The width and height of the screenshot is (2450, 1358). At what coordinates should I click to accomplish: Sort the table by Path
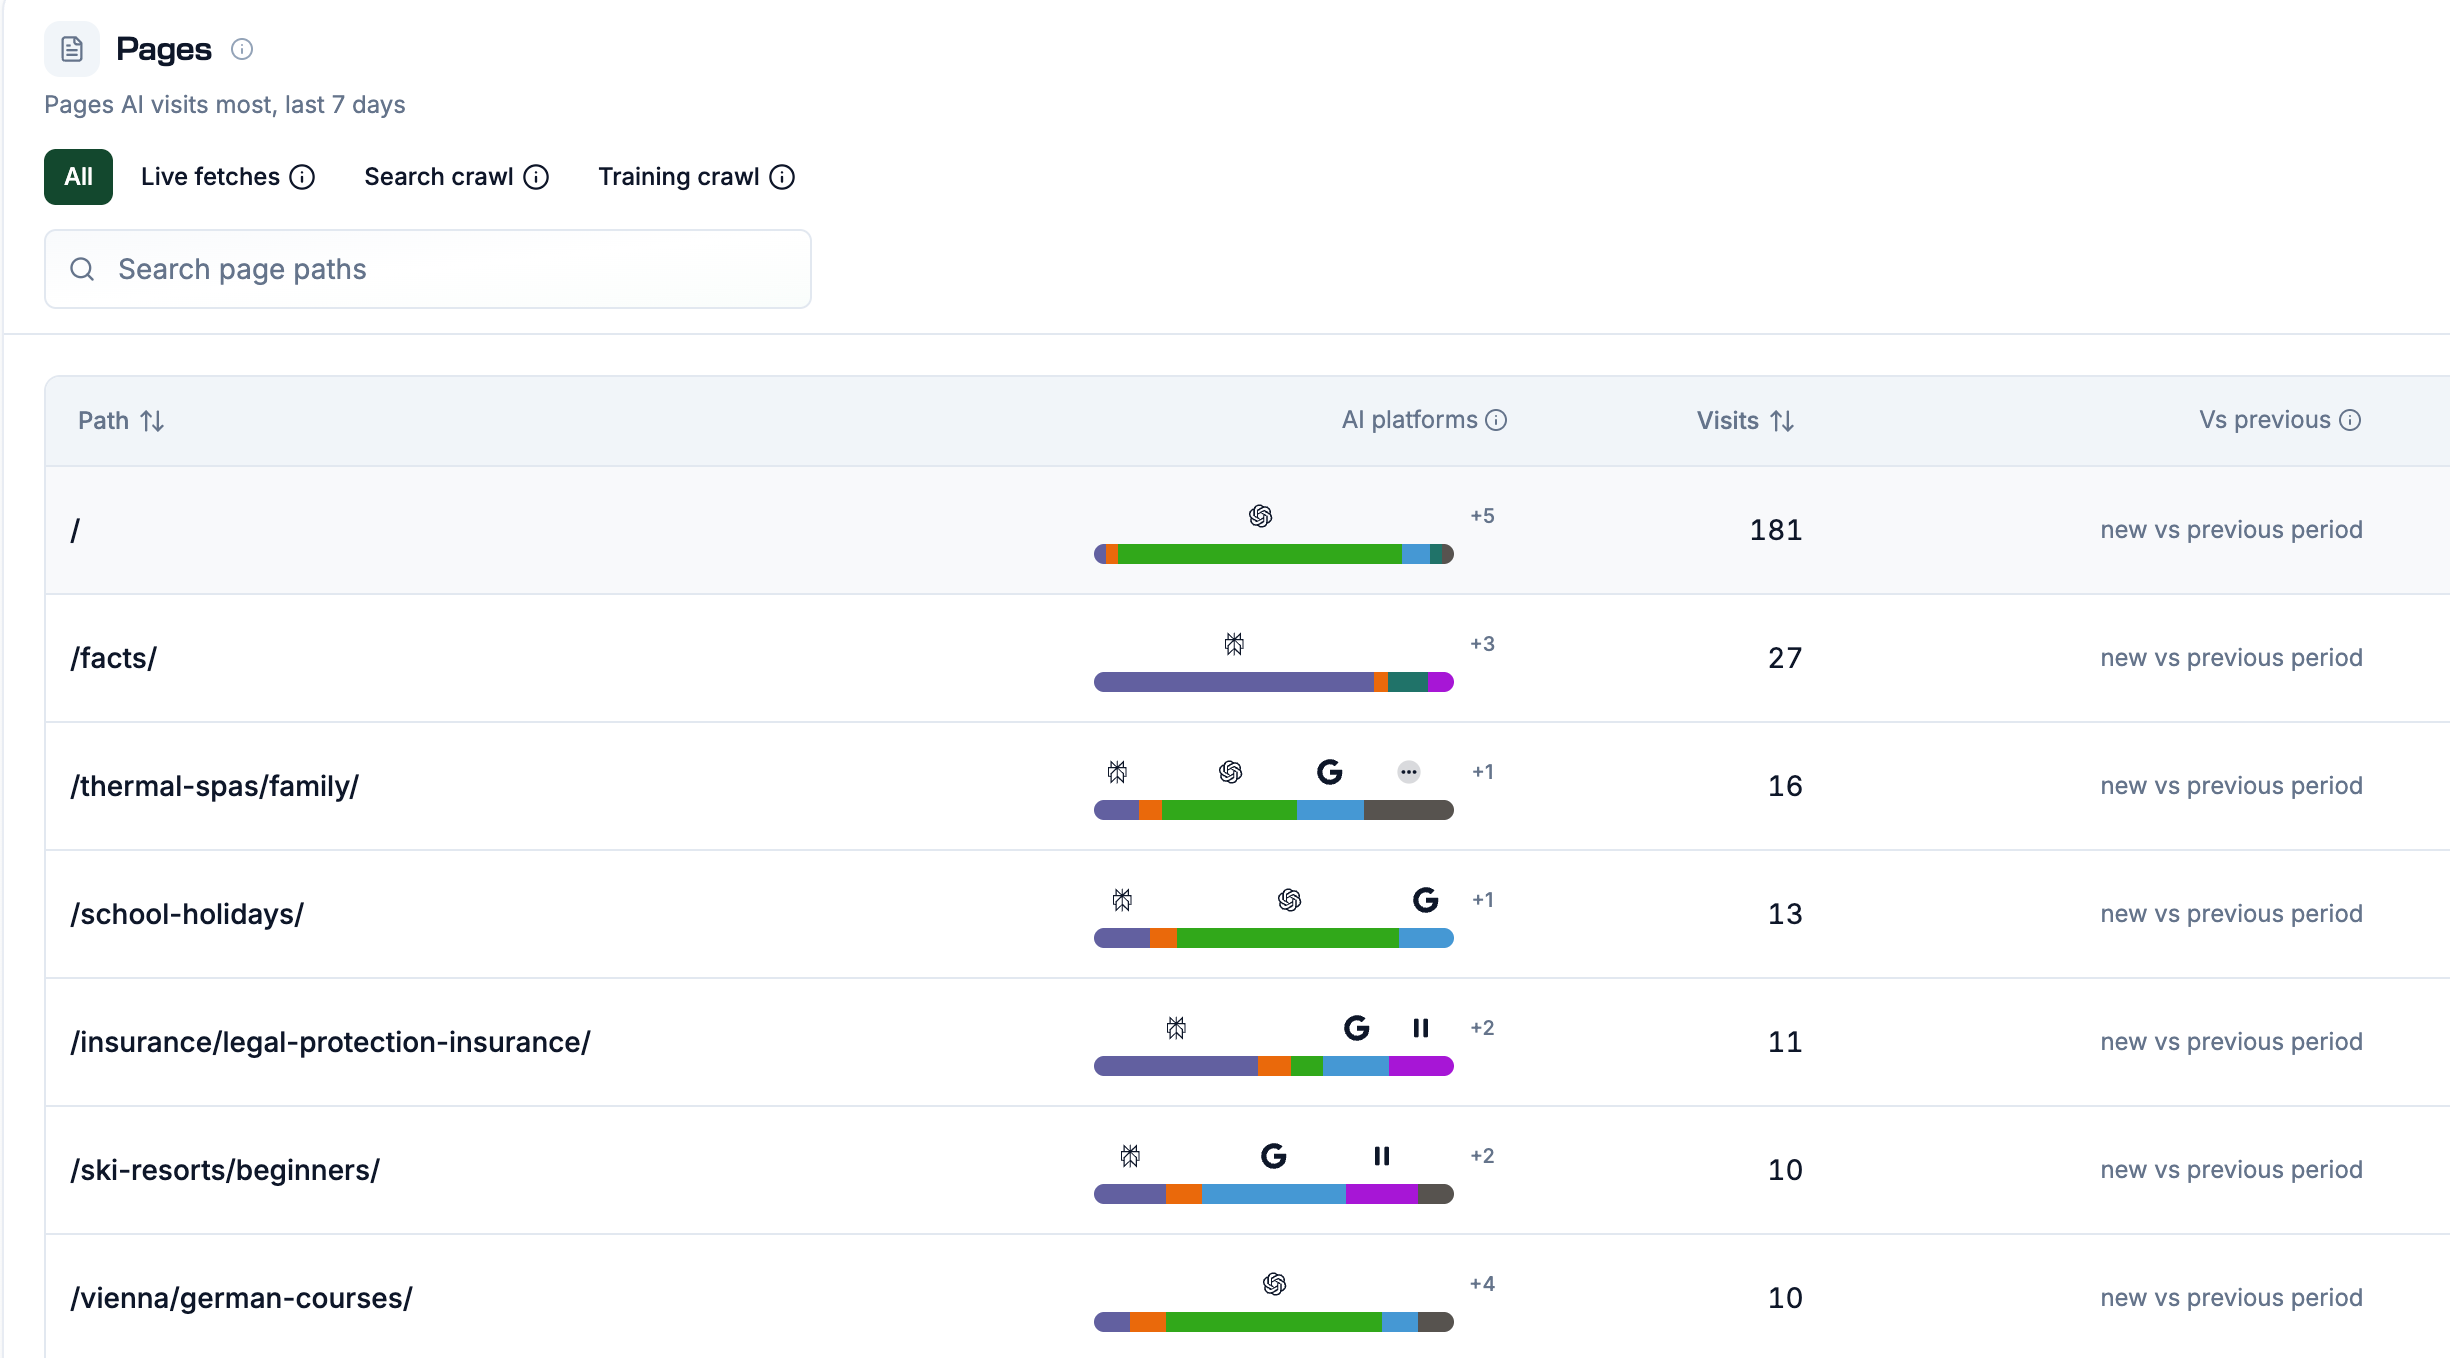[x=121, y=421]
